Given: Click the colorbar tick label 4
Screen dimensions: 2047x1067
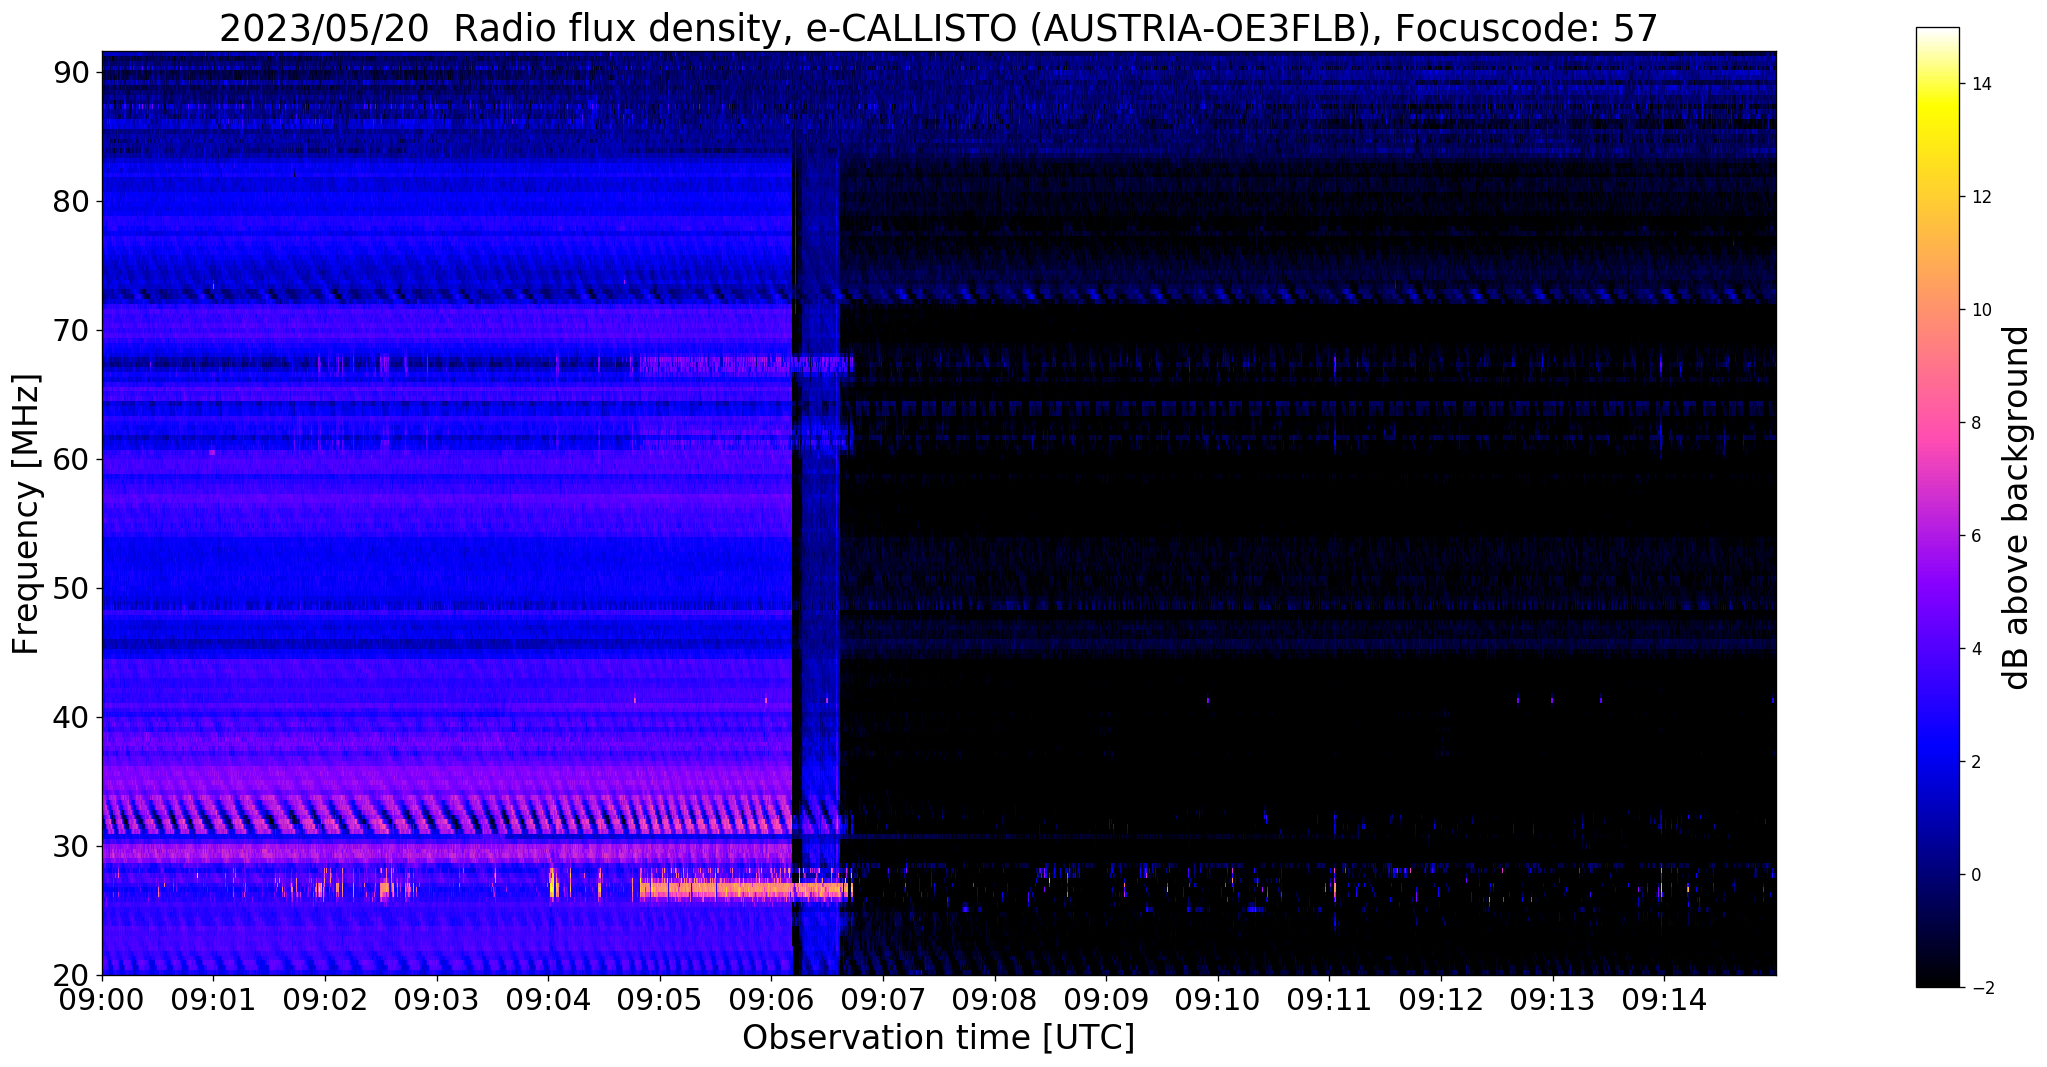Looking at the screenshot, I should (x=1976, y=649).
